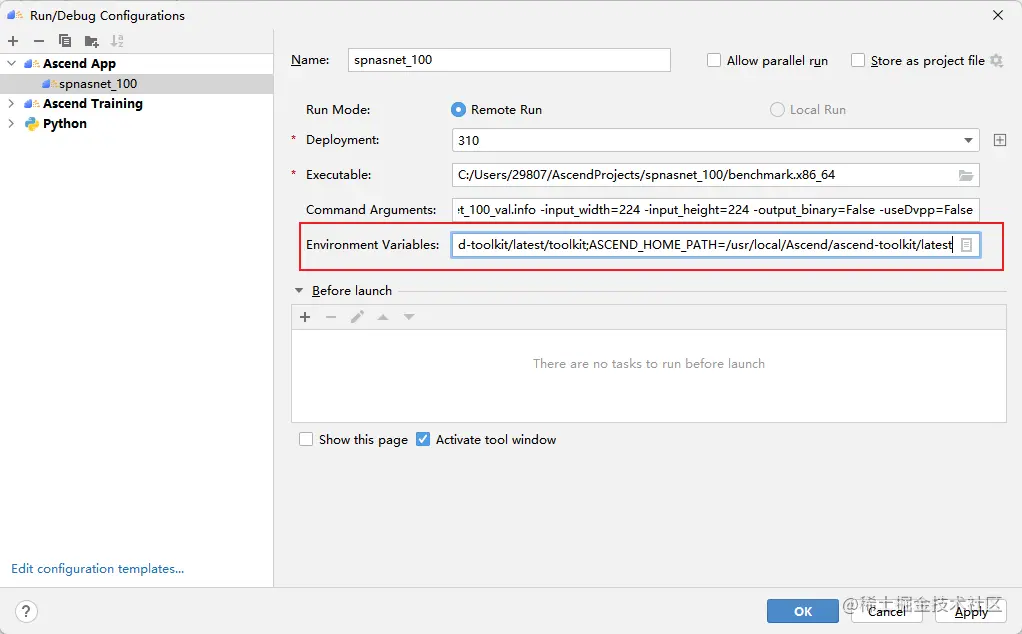Select Remote Run mode
Screen dimensions: 1022x634
point(458,109)
